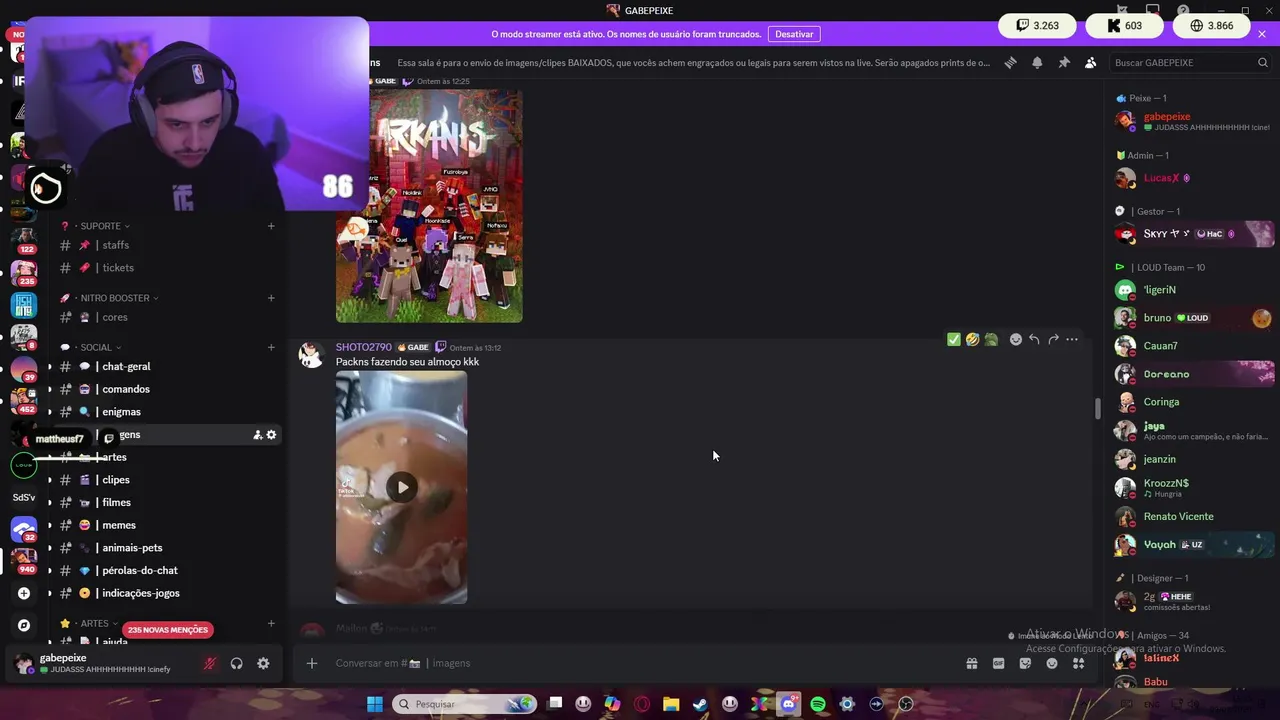Open more options on SHOTO2790 message
Image resolution: width=1280 pixels, height=720 pixels.
[x=1072, y=339]
